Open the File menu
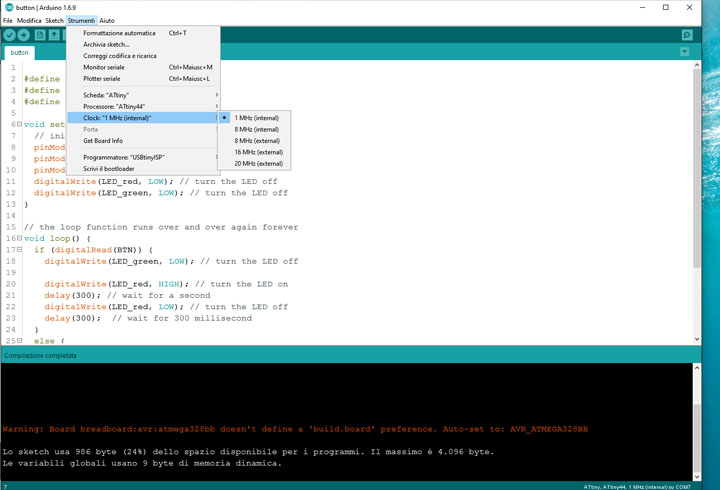This screenshot has width=720, height=490. (8, 21)
